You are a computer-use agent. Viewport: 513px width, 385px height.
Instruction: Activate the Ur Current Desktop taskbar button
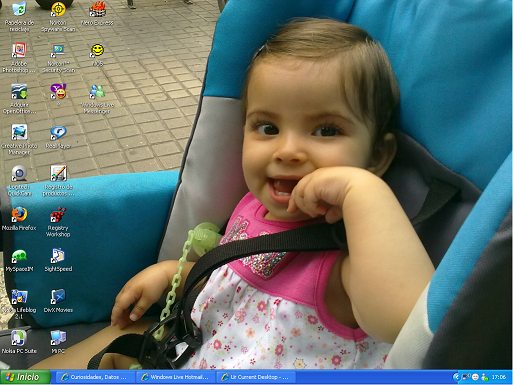(x=255, y=377)
